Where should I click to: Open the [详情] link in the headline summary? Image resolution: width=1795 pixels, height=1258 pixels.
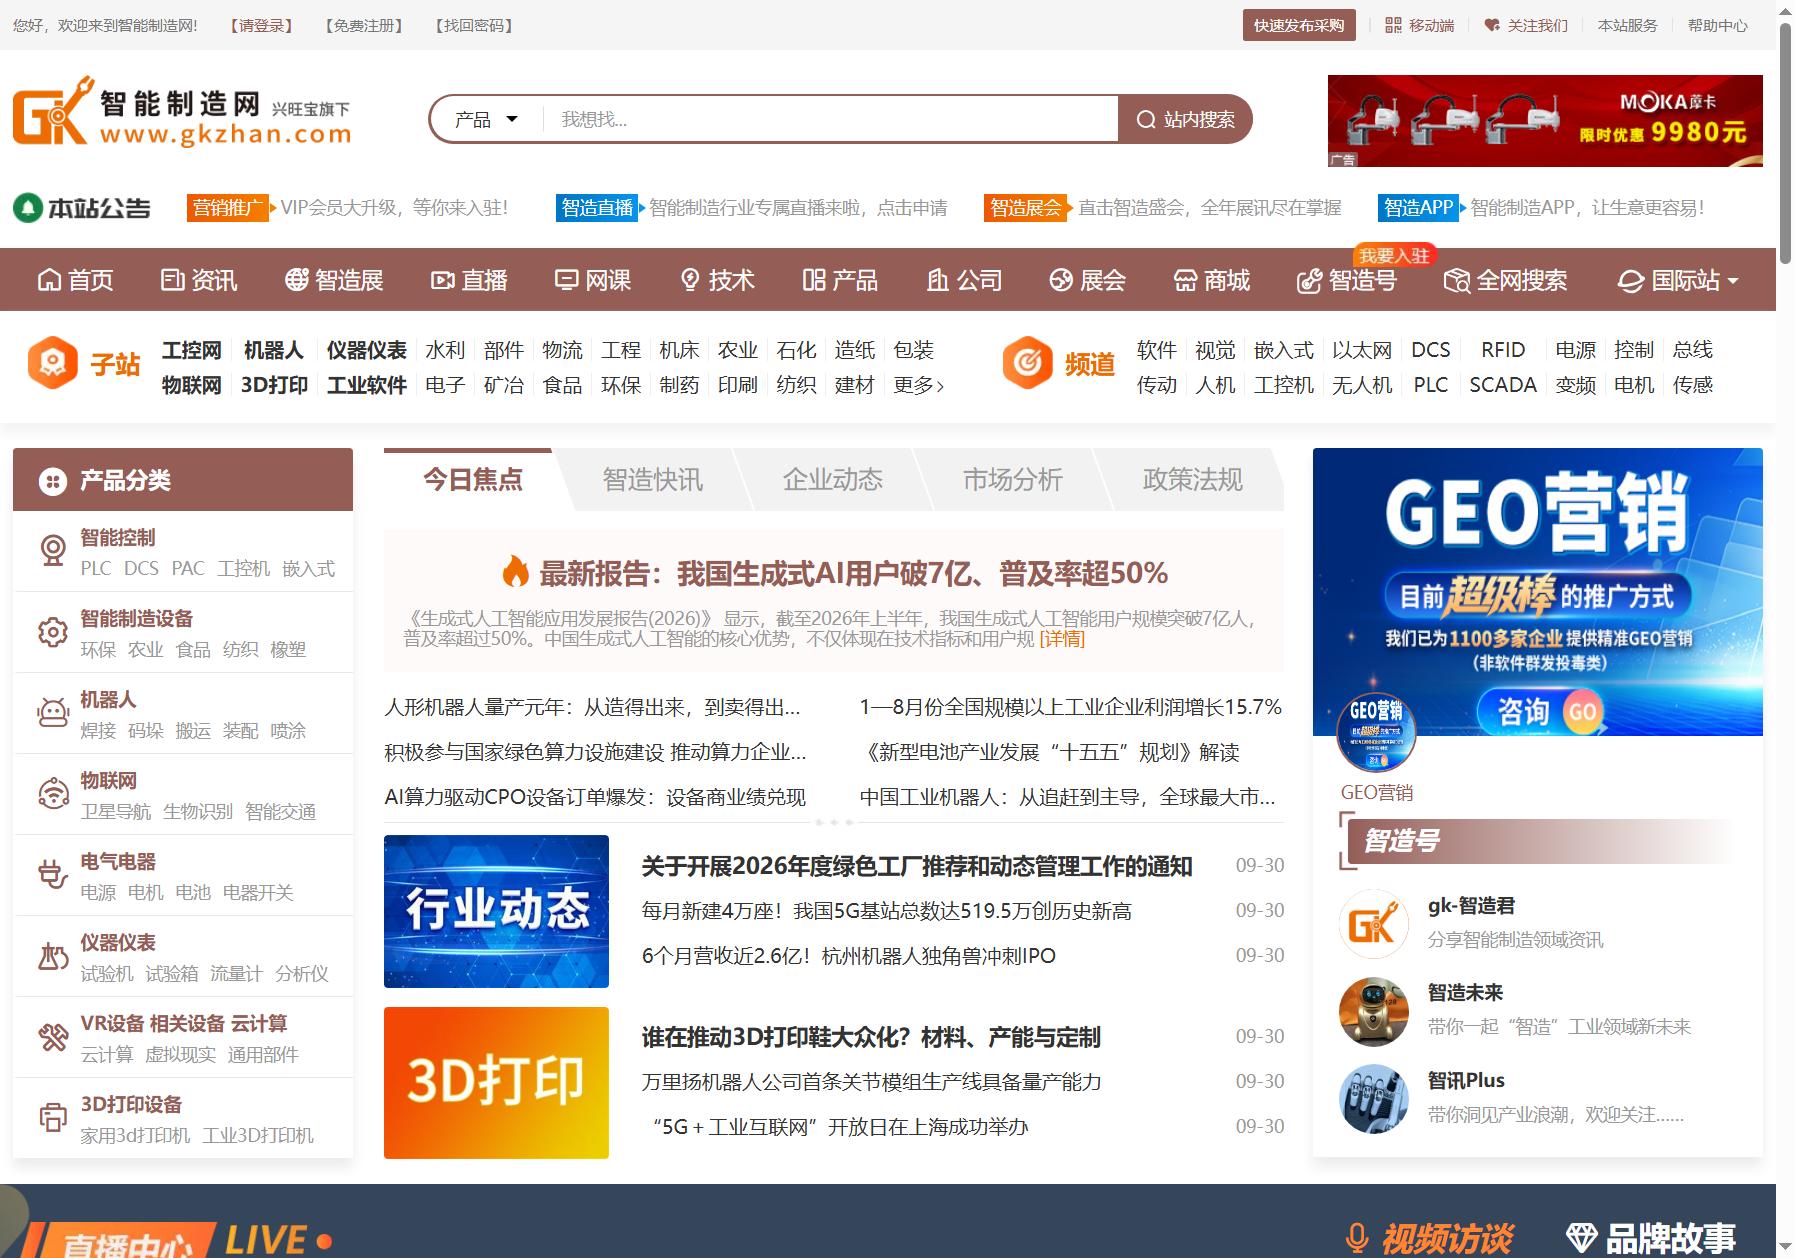1062,639
